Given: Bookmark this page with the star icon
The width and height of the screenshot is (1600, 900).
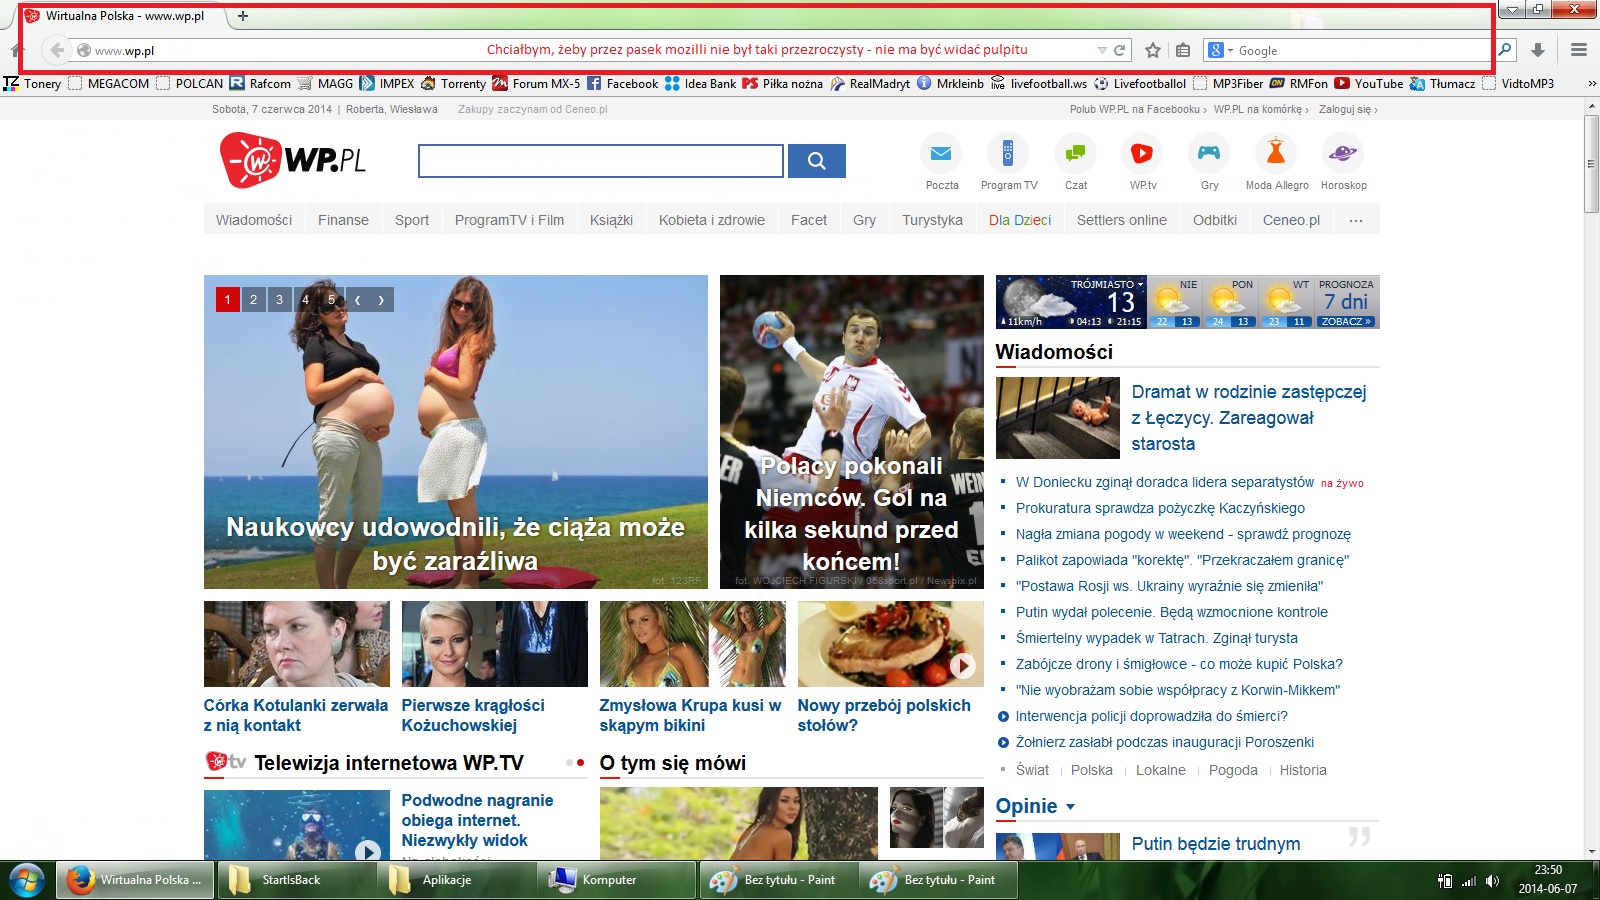Looking at the screenshot, I should coord(1153,50).
